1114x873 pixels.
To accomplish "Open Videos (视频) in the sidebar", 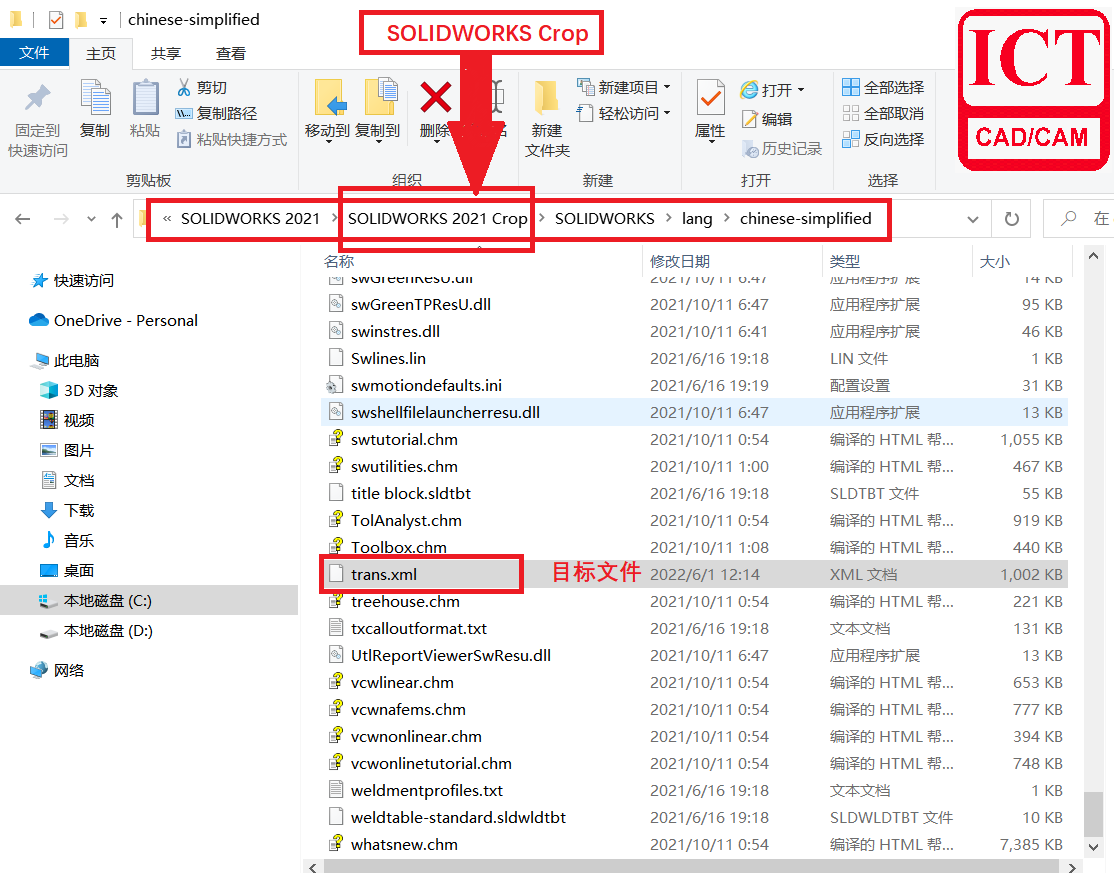I will tap(67, 421).
